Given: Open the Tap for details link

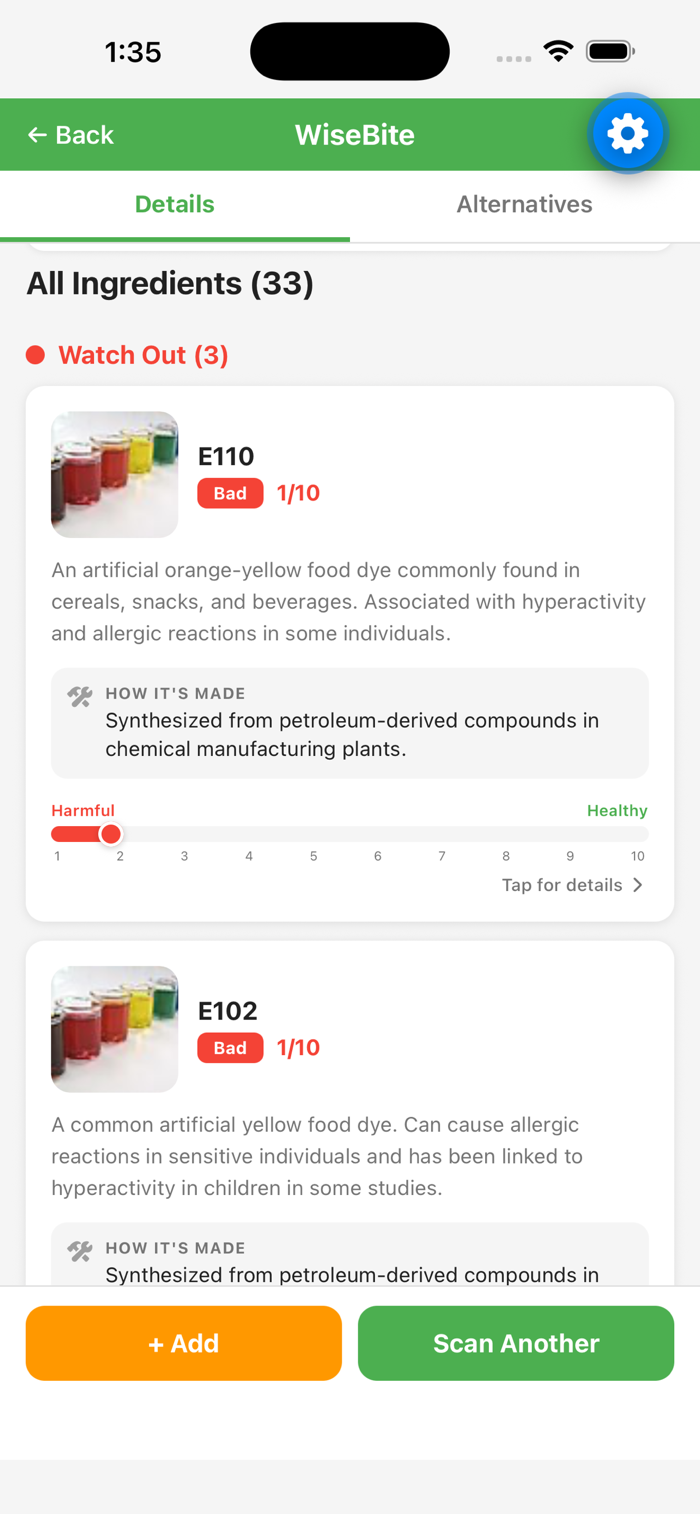Looking at the screenshot, I should coord(562,885).
